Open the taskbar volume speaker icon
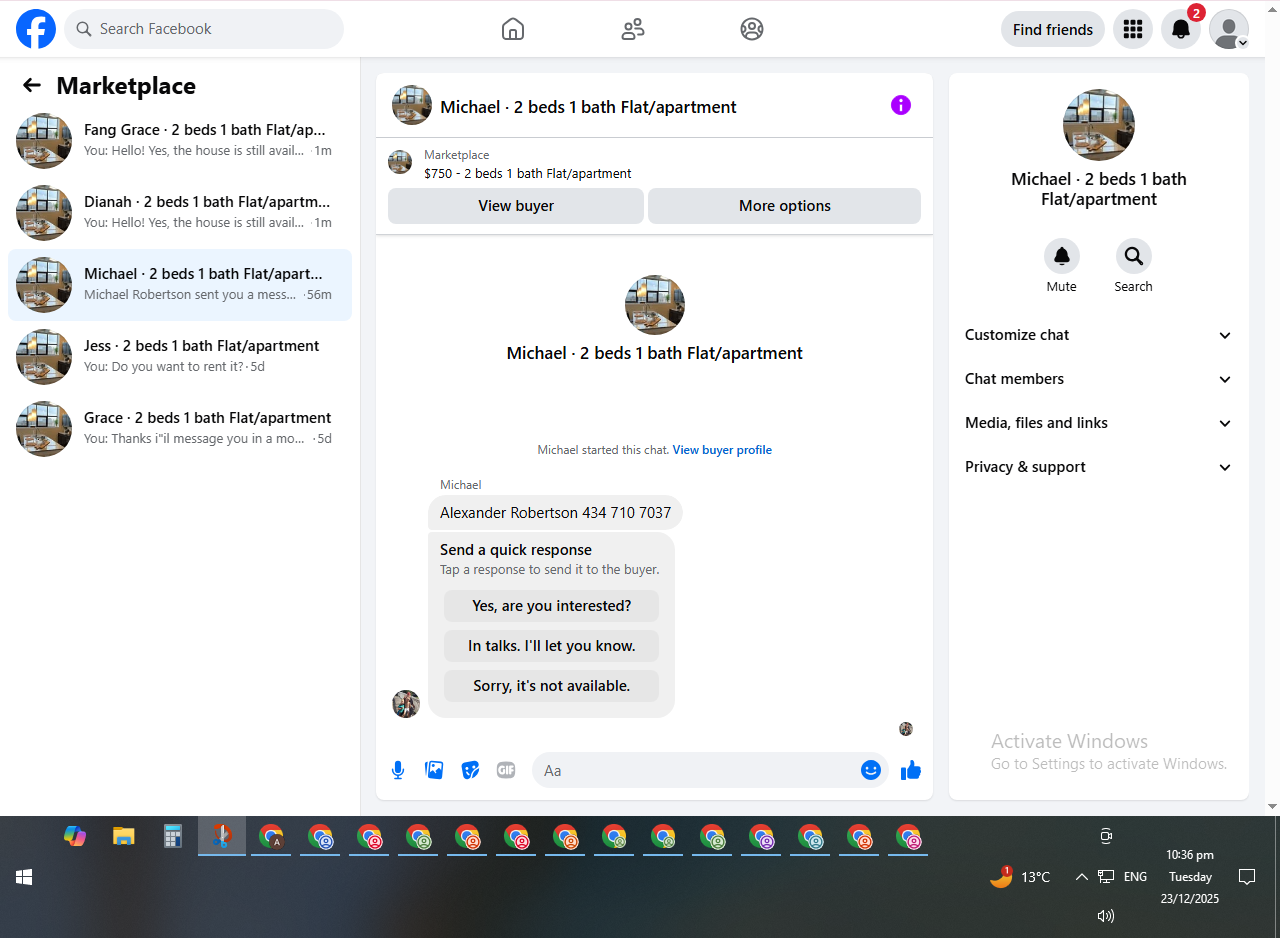Image resolution: width=1280 pixels, height=938 pixels. (1106, 916)
